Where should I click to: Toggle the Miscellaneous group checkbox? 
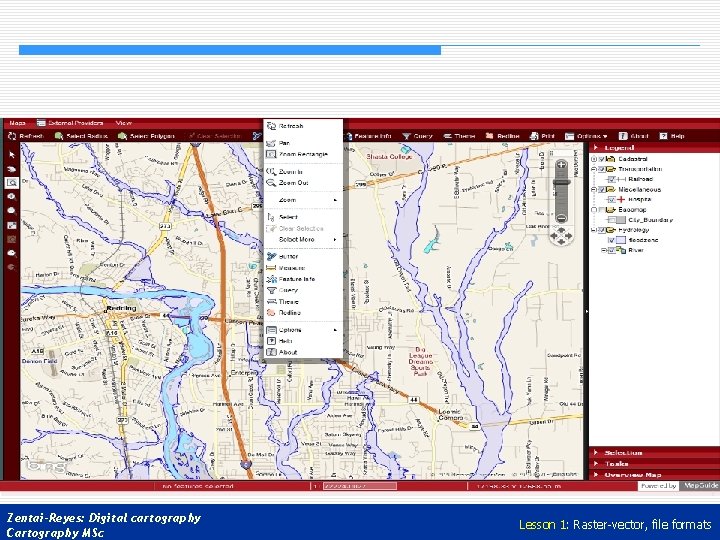pos(601,189)
